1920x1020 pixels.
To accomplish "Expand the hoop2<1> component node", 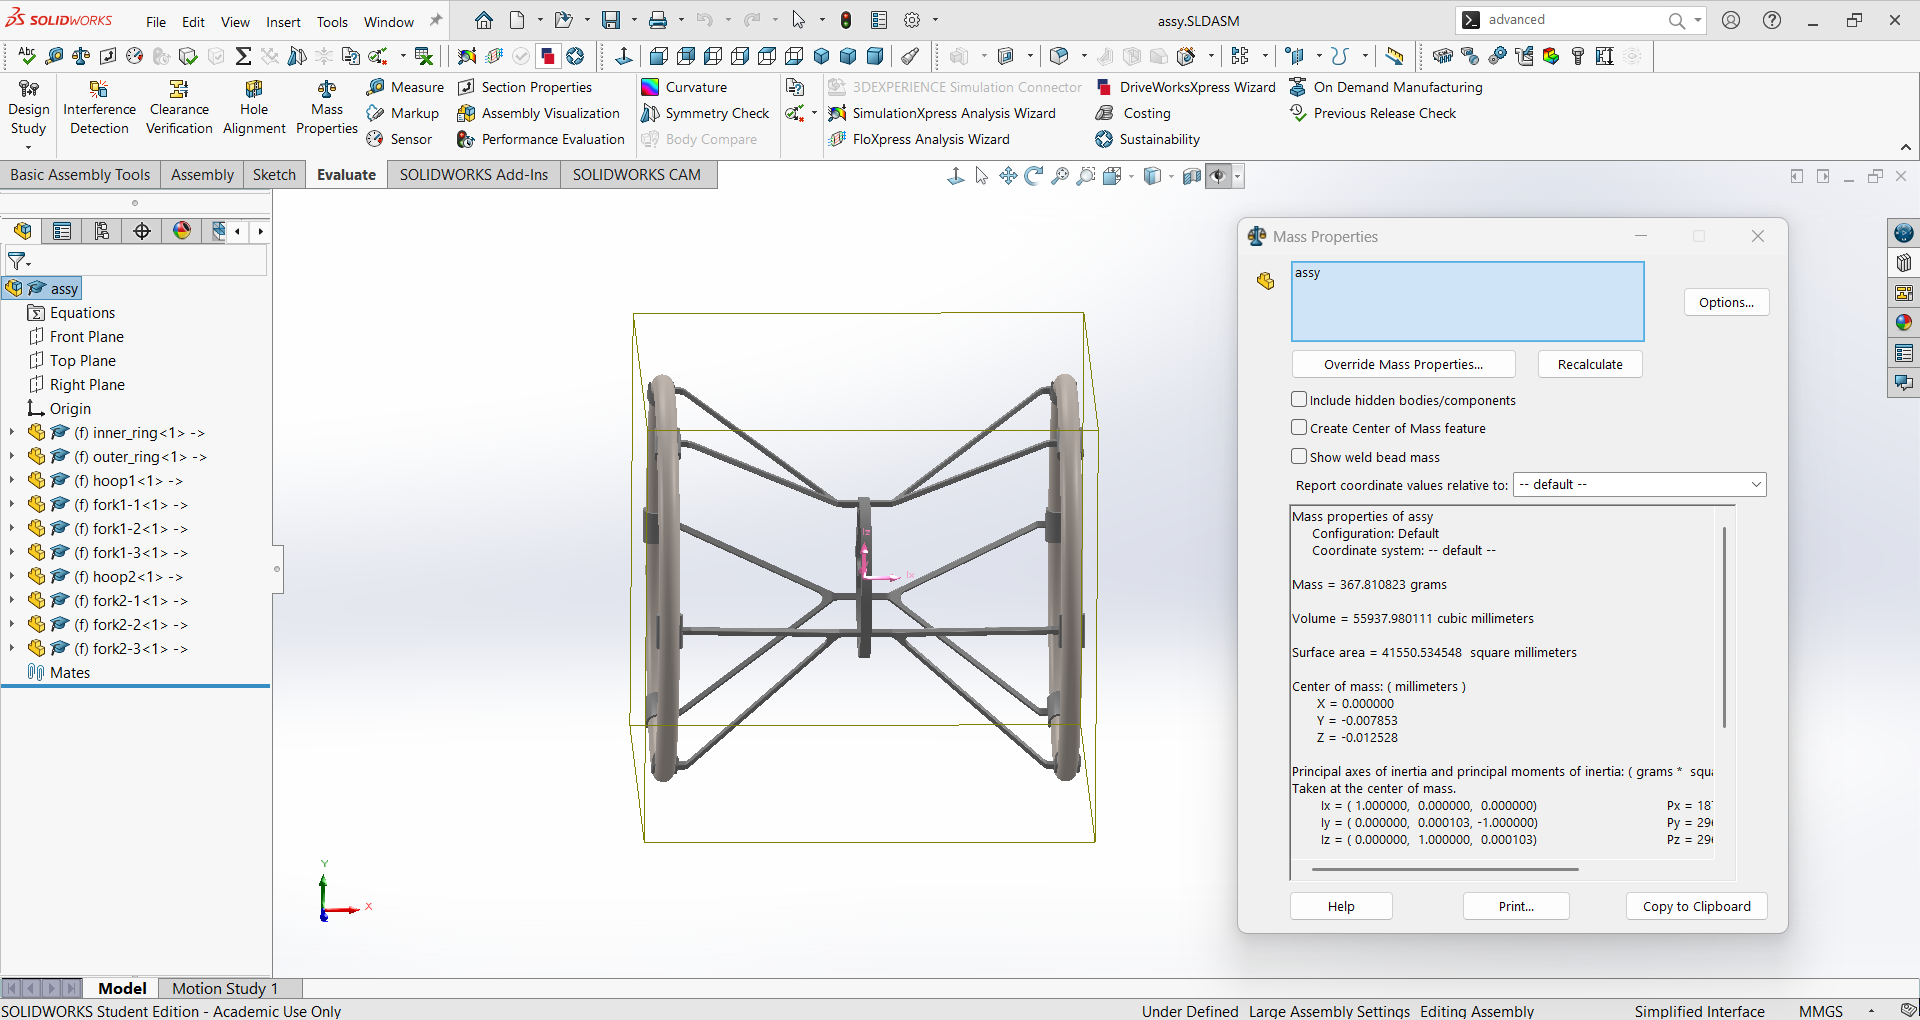I will (12, 577).
